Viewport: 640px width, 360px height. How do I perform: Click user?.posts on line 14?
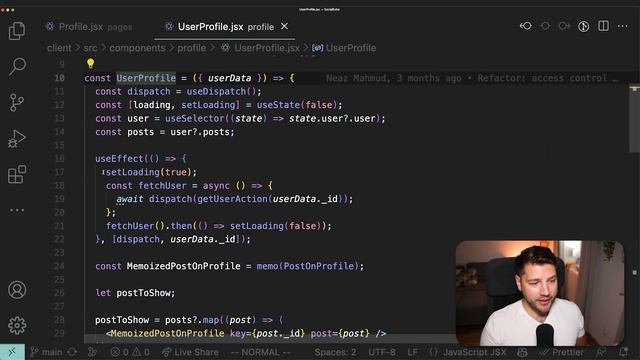pos(200,132)
